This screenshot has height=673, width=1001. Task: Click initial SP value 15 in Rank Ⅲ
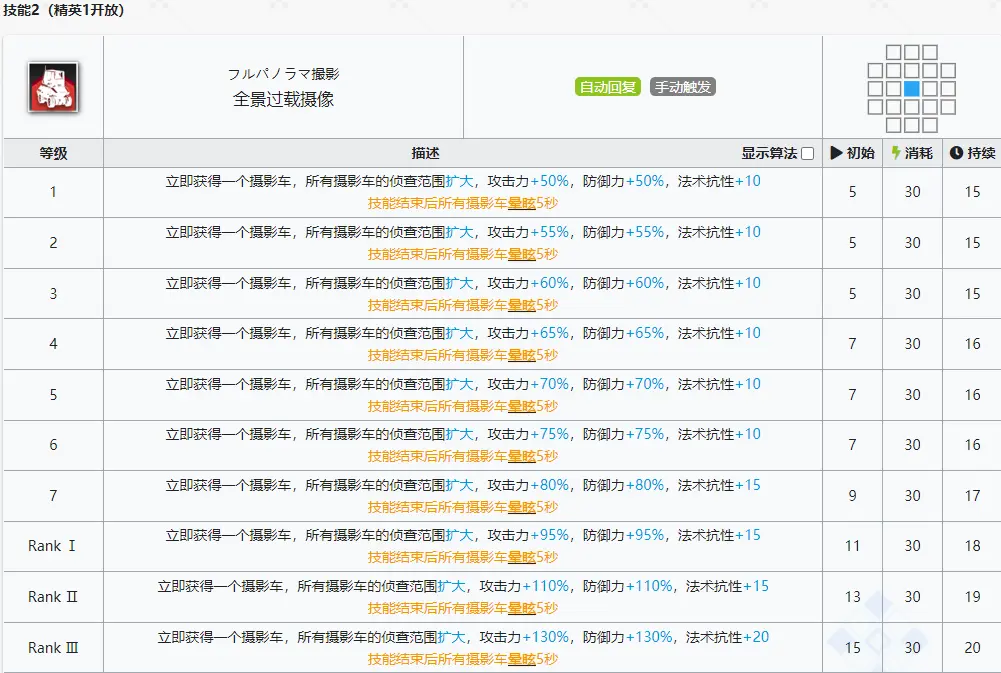(852, 647)
